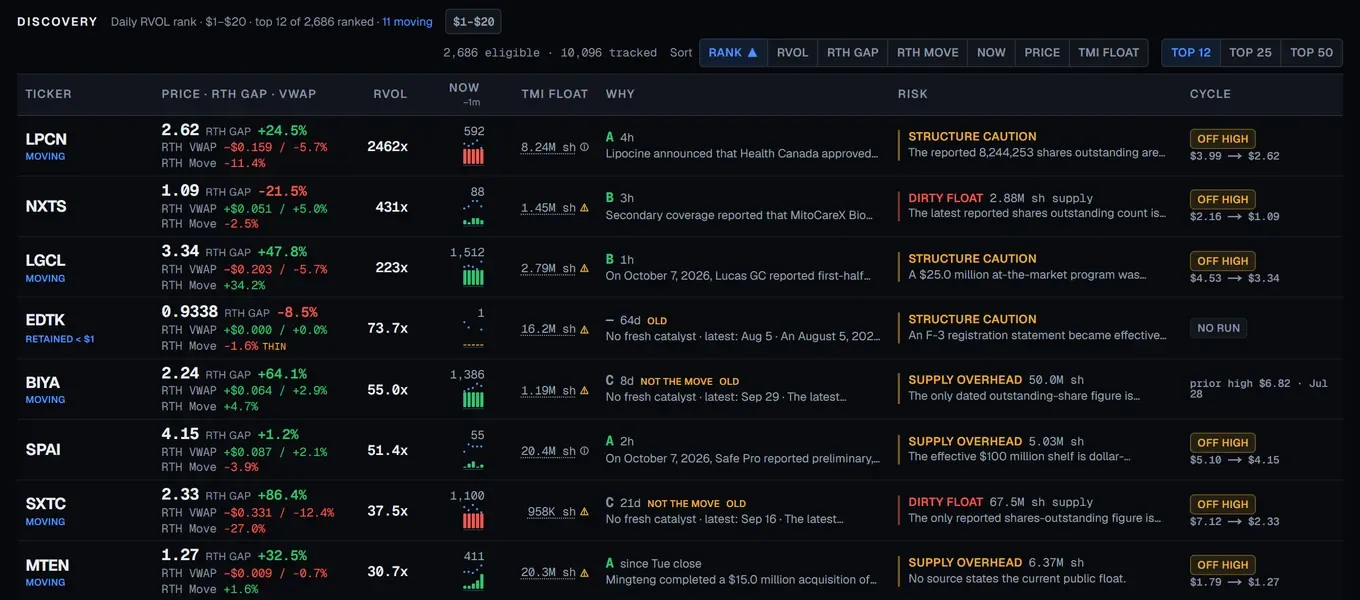The image size is (1360, 600).
Task: Open the LGCL ticker
Action: pyautogui.click(x=46, y=260)
